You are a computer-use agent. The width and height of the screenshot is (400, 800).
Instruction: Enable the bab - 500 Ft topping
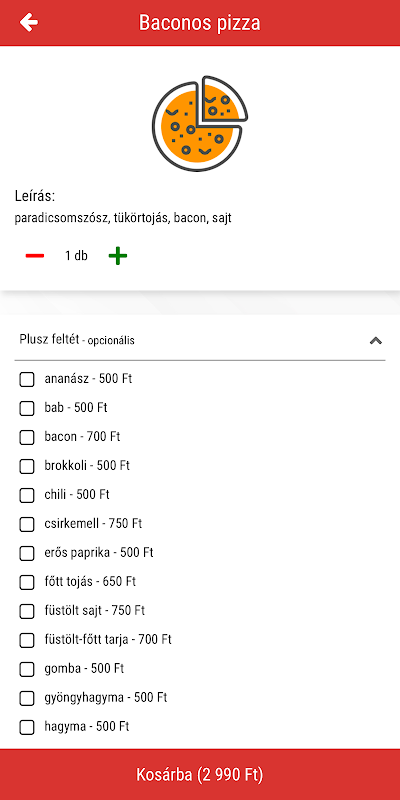(x=27, y=408)
